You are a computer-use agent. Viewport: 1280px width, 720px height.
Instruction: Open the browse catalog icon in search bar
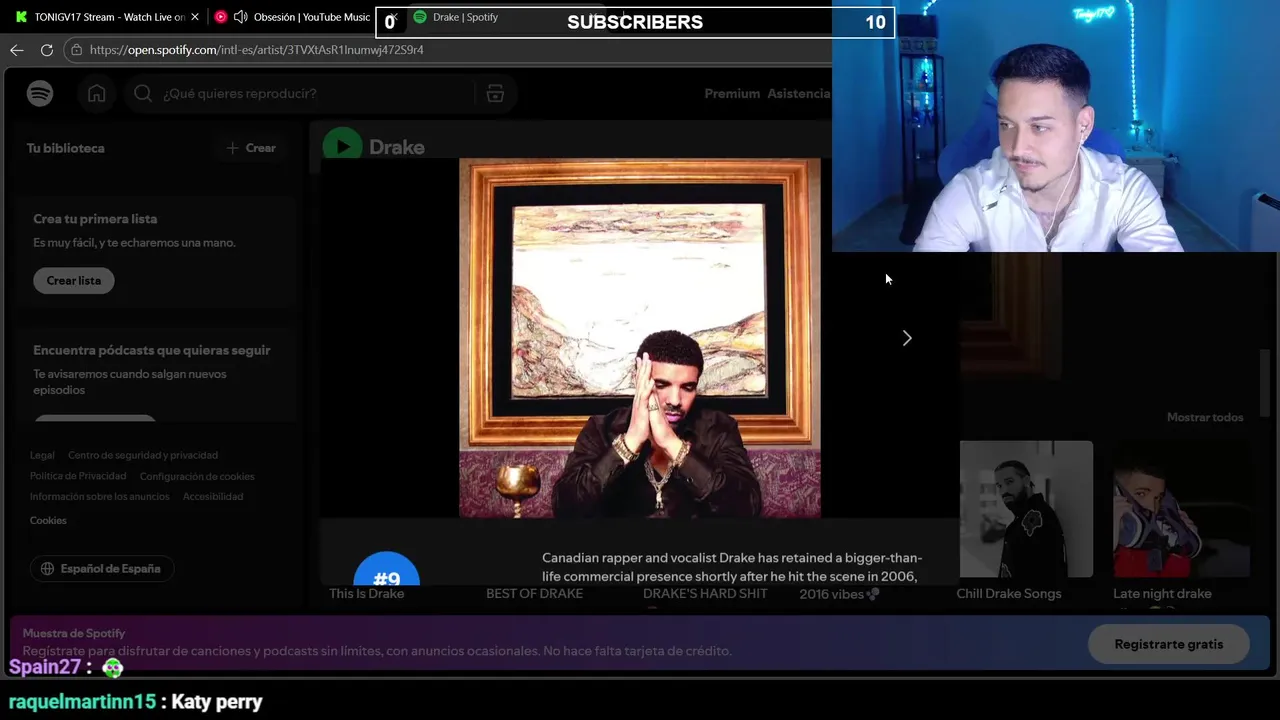click(x=495, y=93)
